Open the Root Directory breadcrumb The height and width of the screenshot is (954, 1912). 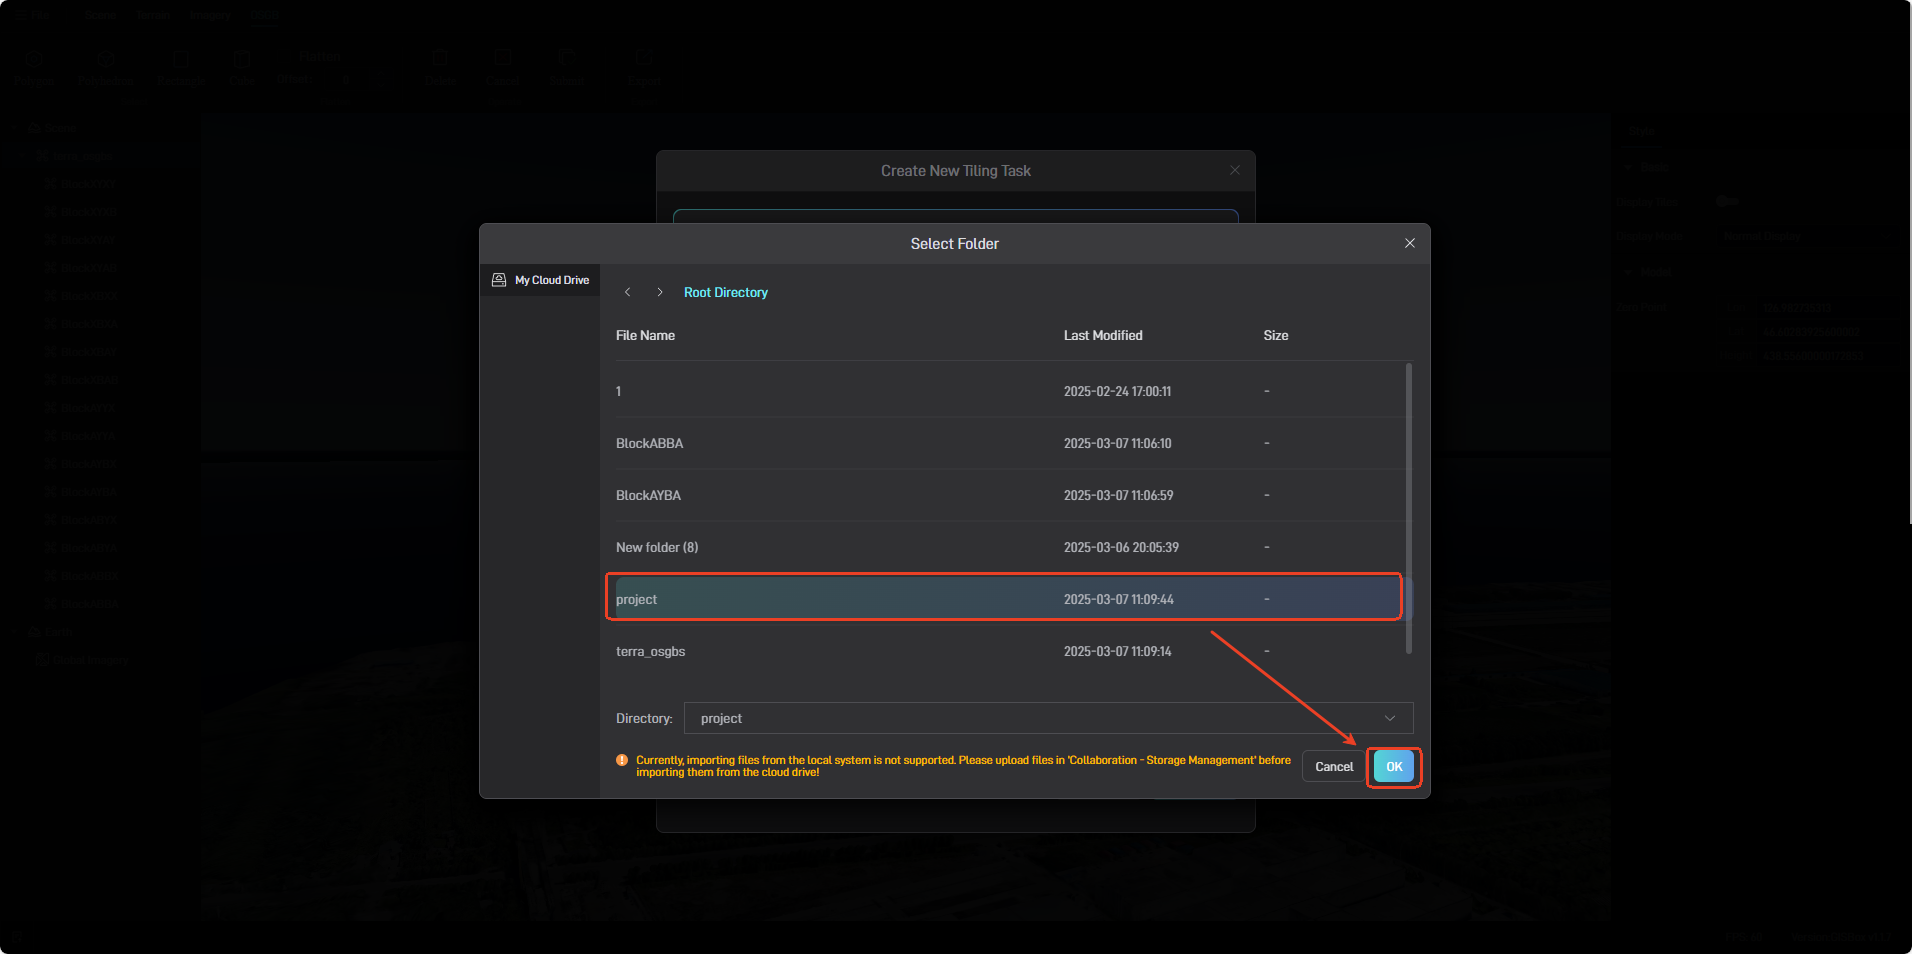[x=725, y=292]
